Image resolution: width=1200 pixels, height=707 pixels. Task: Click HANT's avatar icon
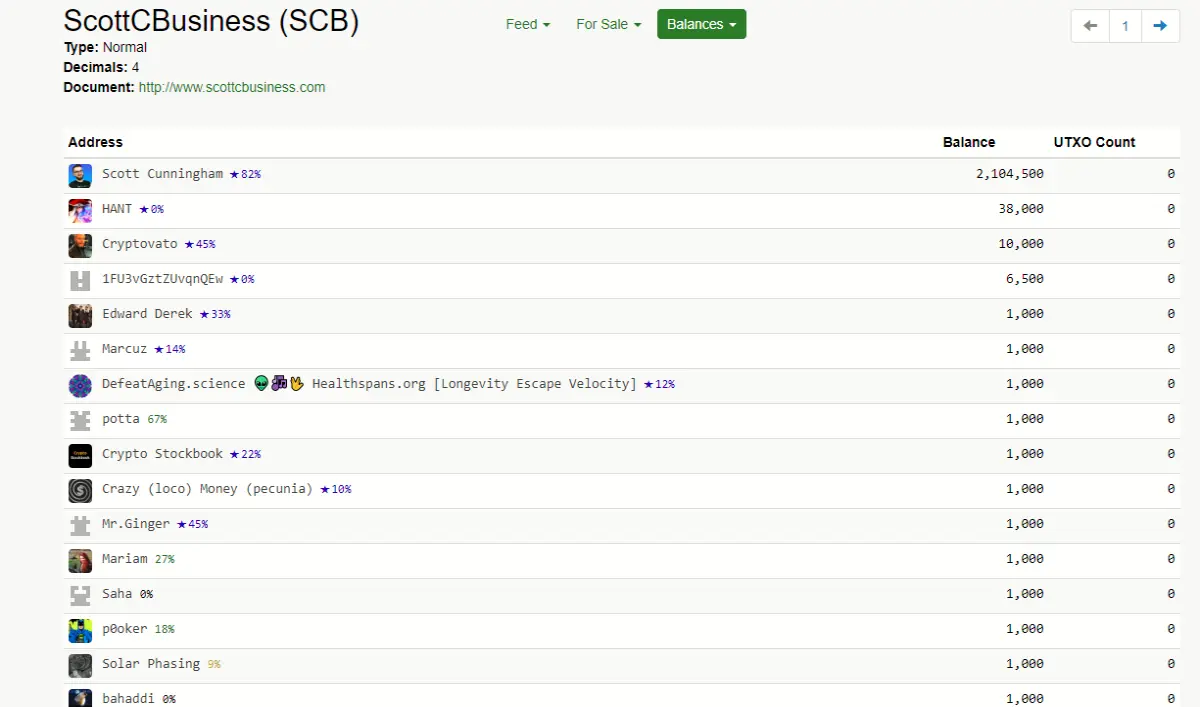(80, 211)
